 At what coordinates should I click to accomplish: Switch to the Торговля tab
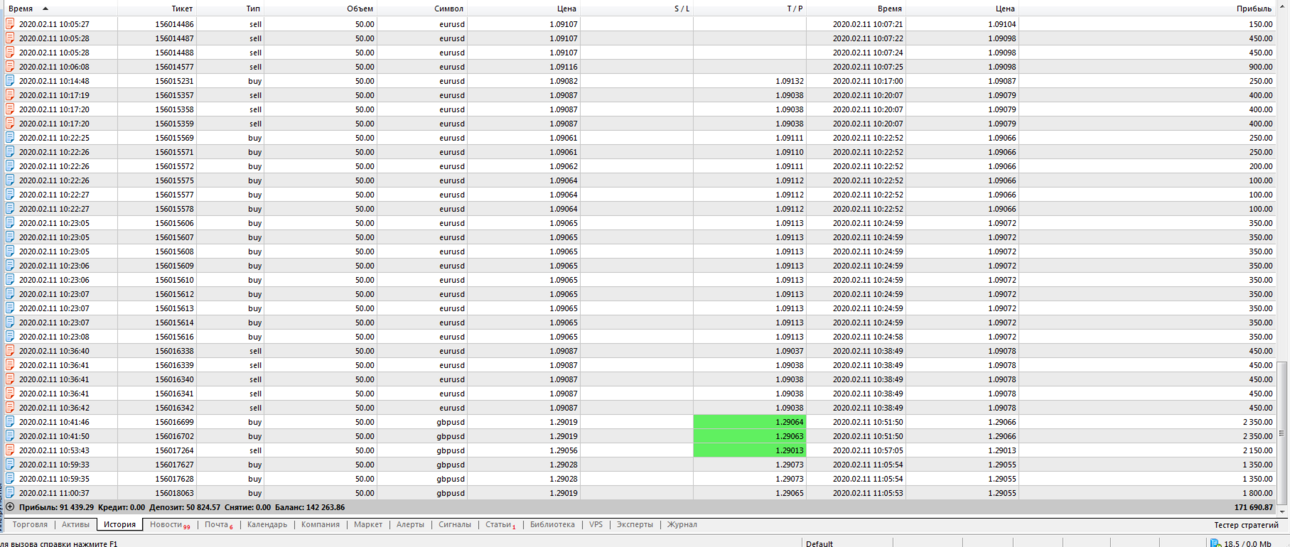coord(29,524)
